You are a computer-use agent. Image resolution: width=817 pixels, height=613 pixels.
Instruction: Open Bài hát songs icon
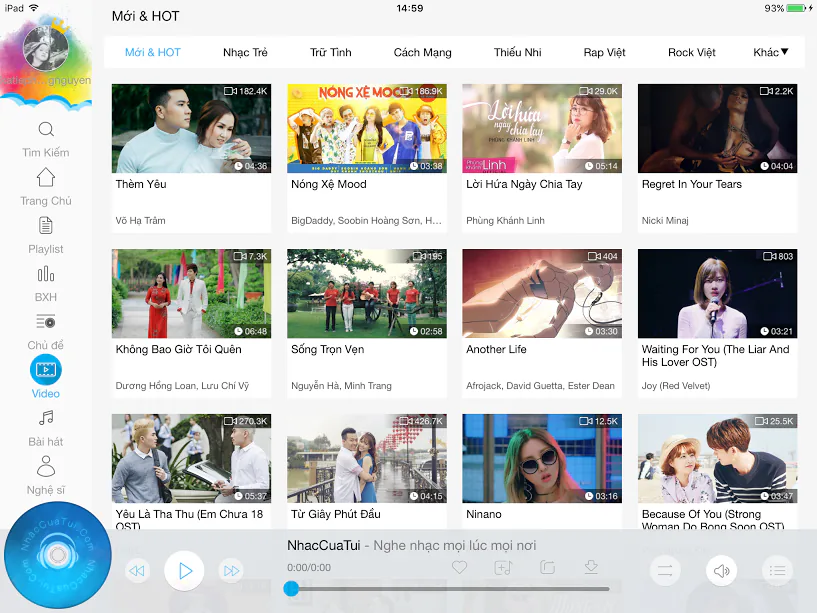pos(46,418)
